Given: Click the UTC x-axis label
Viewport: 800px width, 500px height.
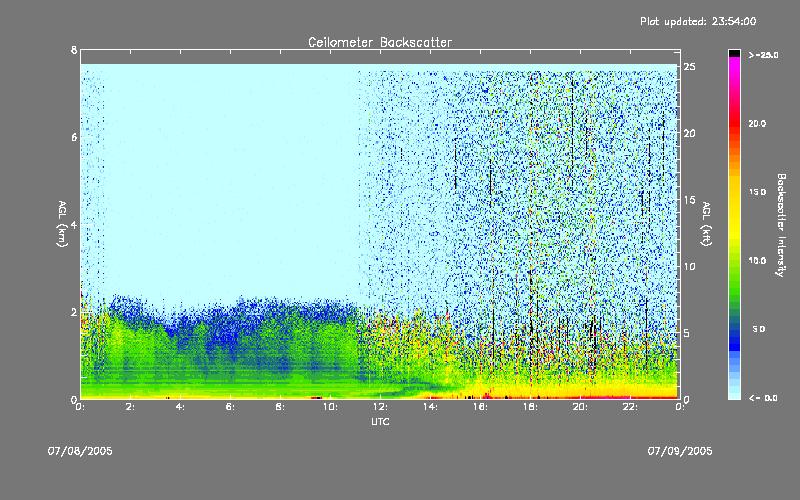Looking at the screenshot, I should (x=380, y=421).
